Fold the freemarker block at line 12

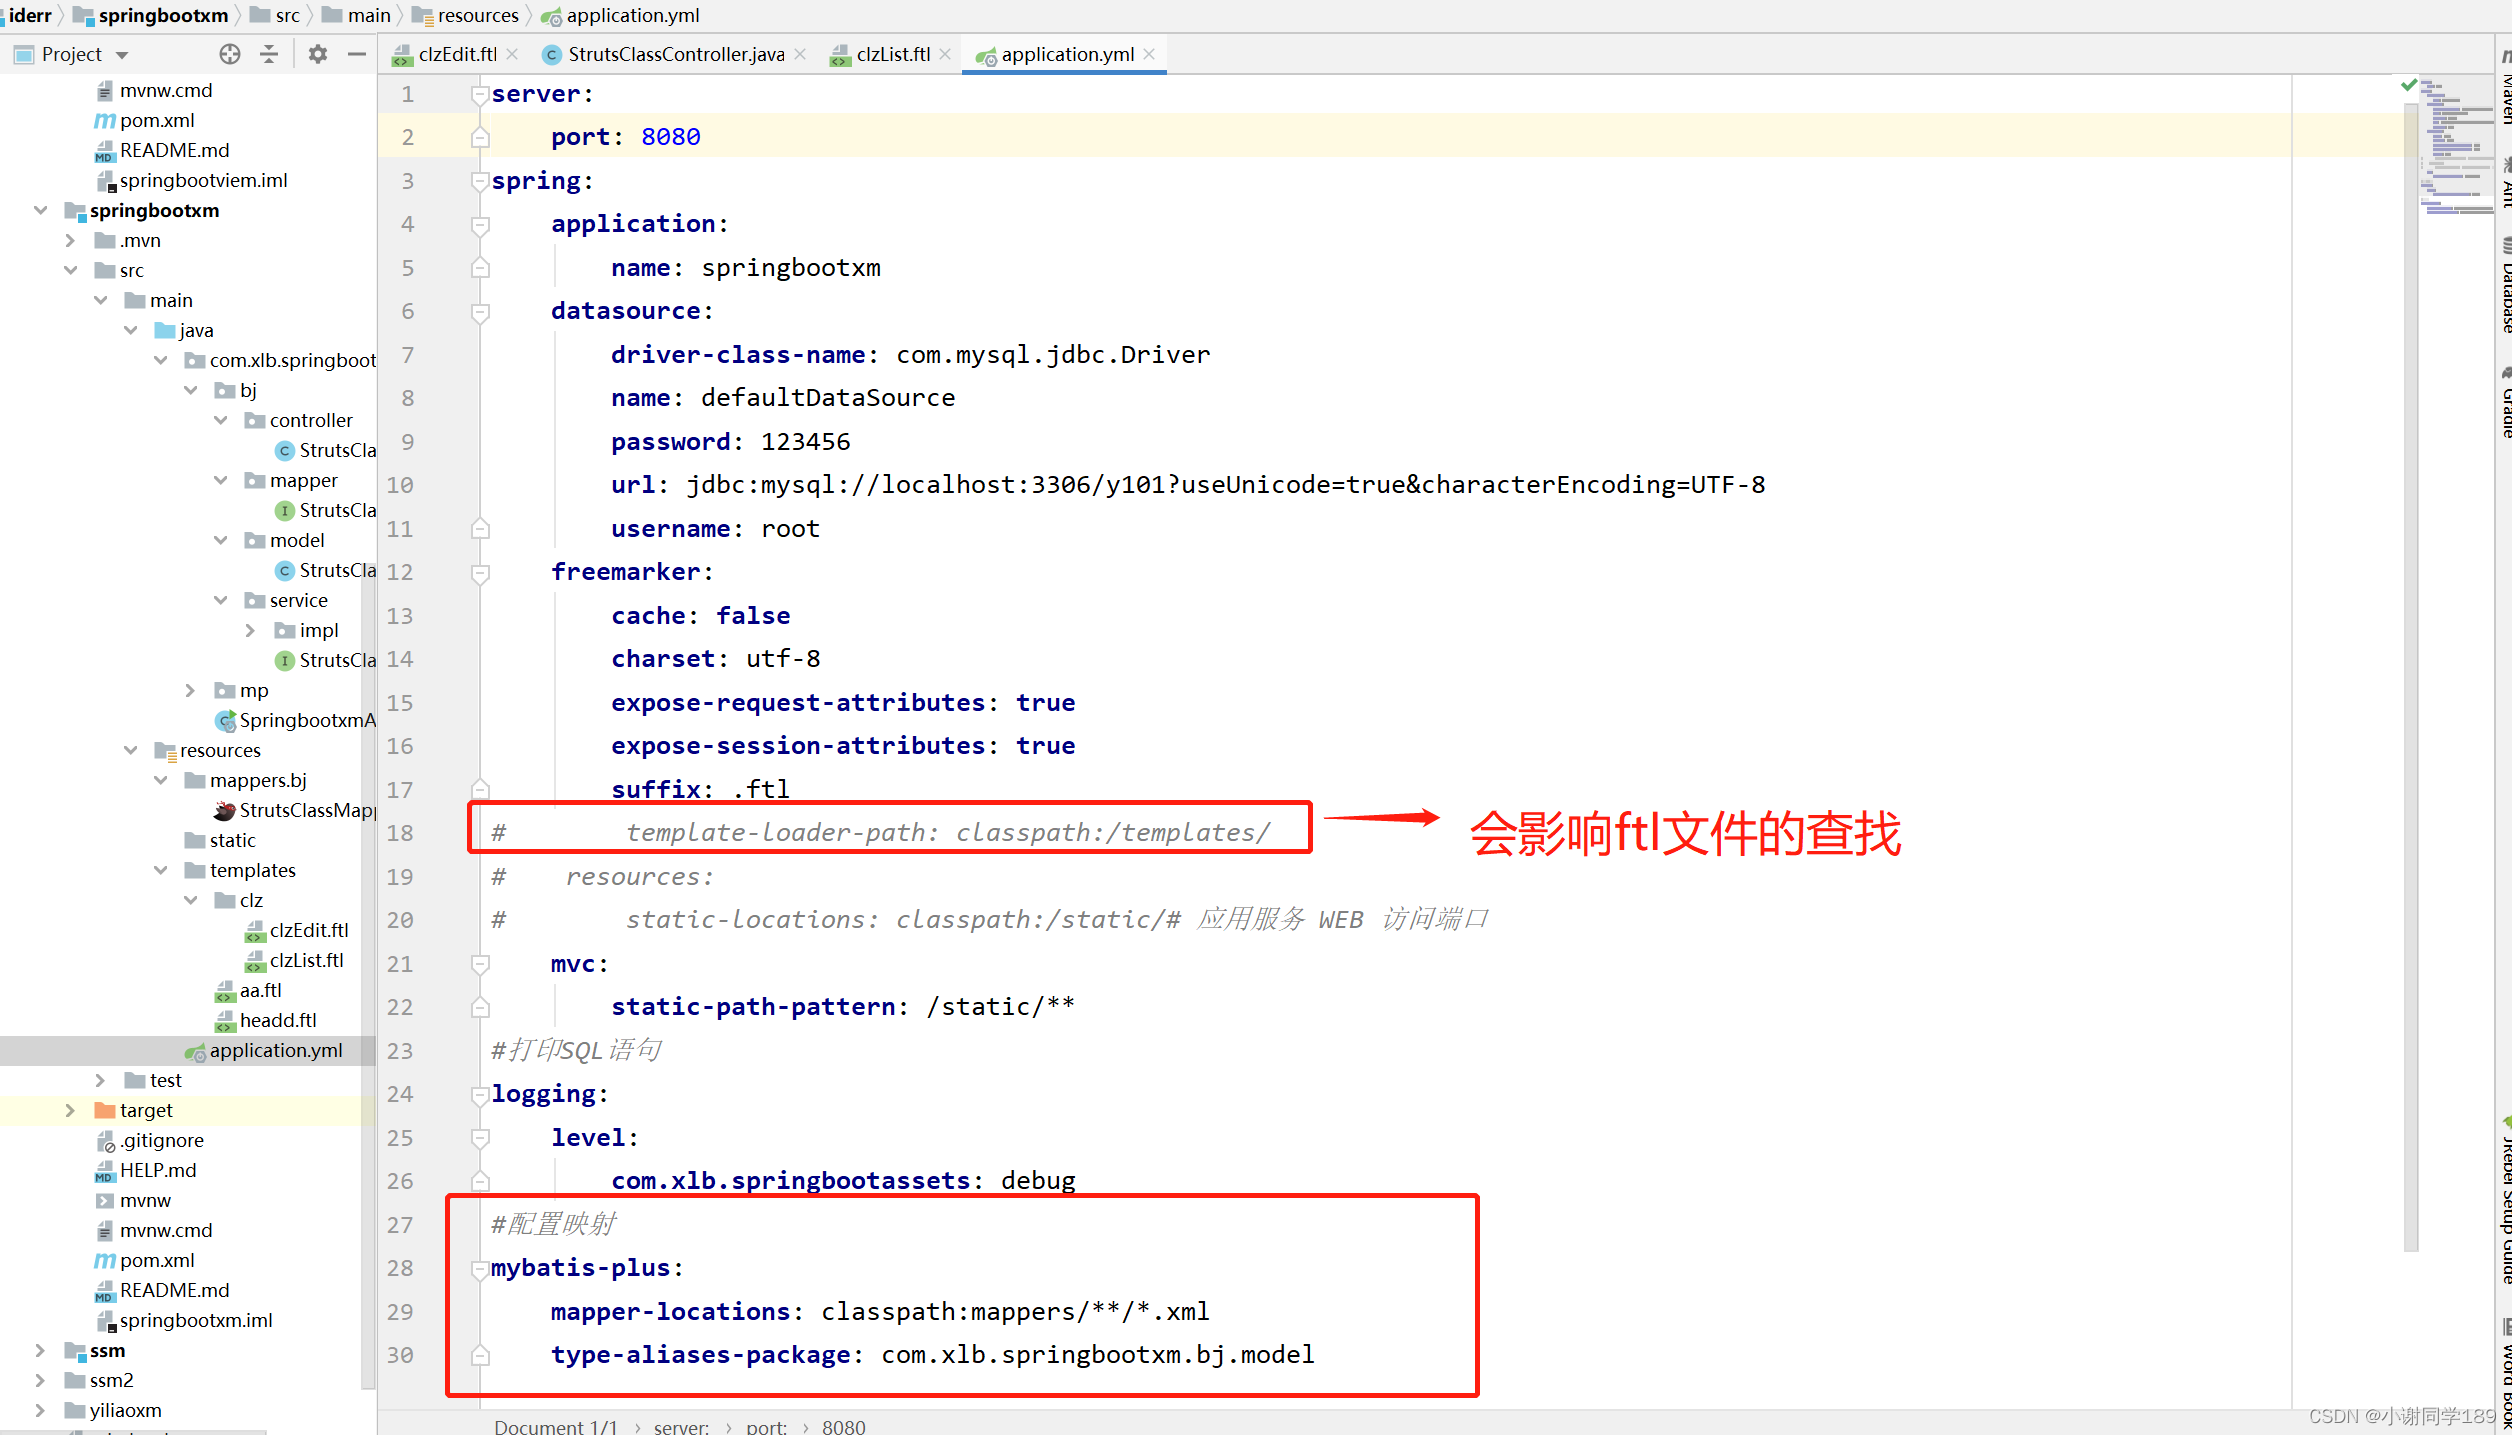pyautogui.click(x=480, y=572)
